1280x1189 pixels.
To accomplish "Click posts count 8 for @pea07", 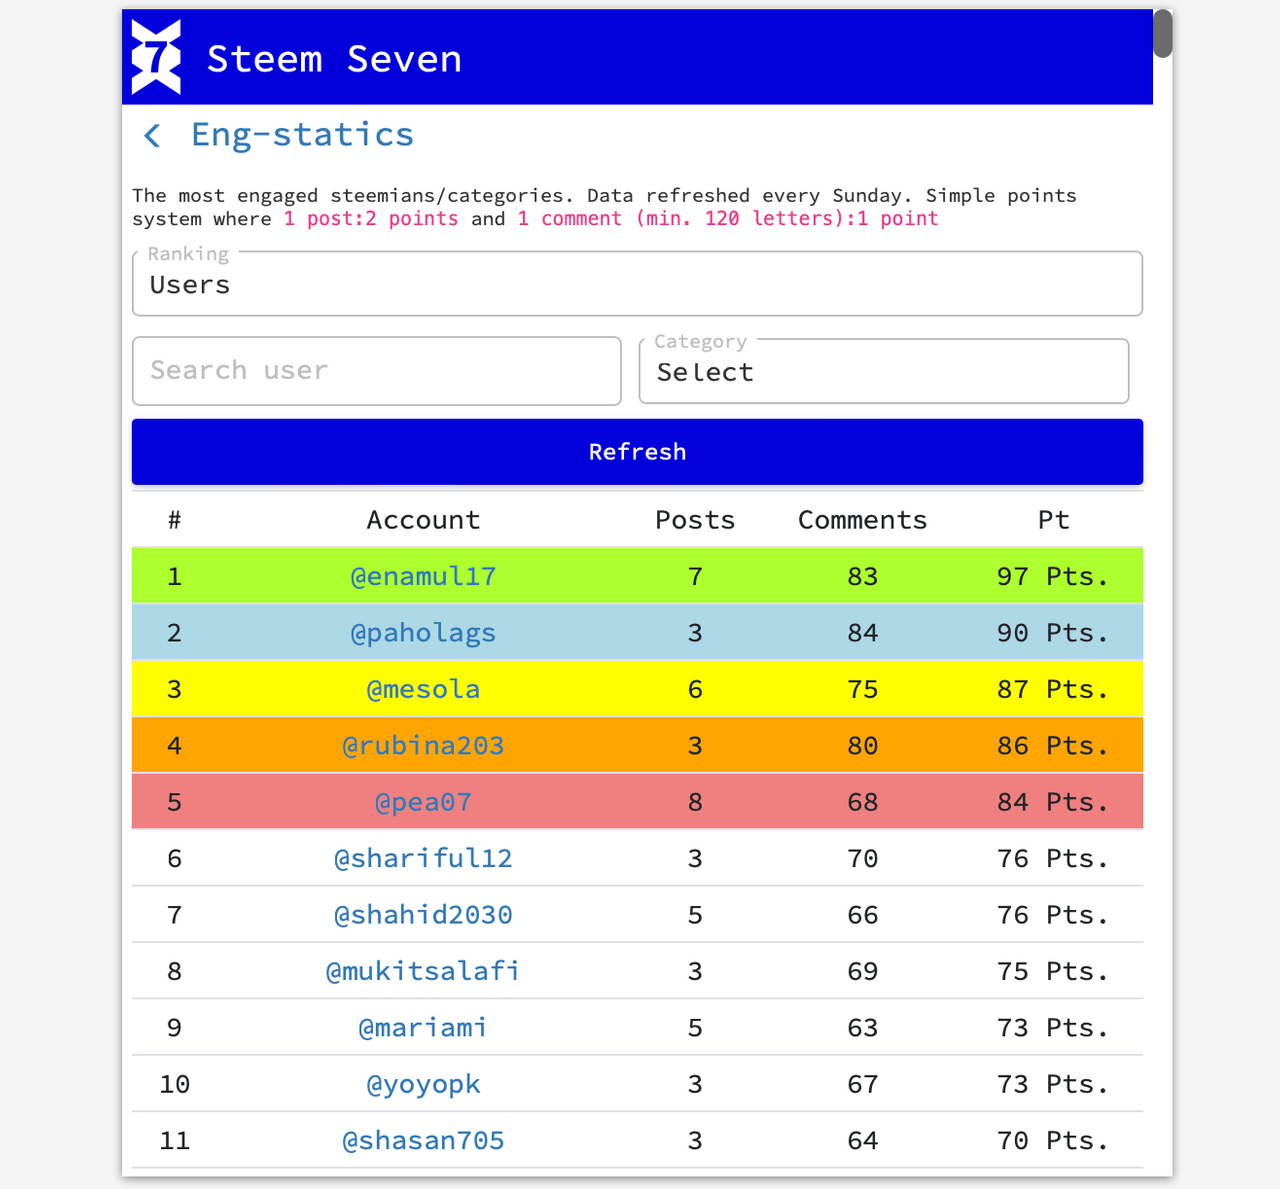I will tap(695, 802).
